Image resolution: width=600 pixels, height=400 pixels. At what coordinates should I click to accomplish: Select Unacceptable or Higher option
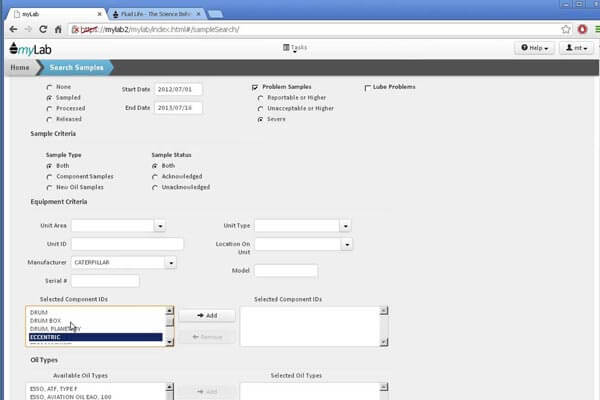pos(262,108)
